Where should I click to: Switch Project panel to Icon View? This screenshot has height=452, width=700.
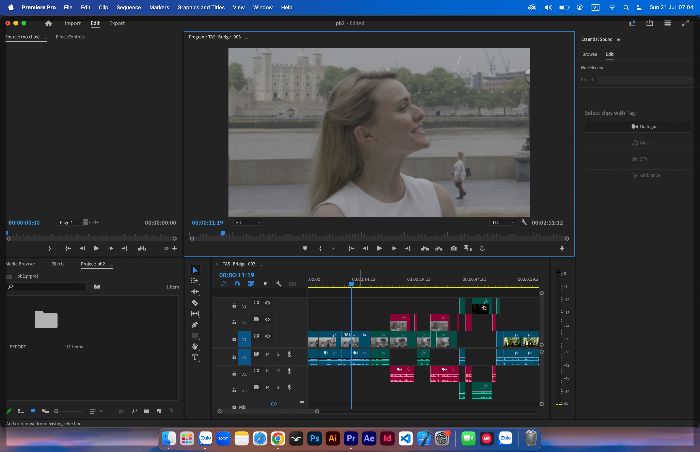[33, 411]
